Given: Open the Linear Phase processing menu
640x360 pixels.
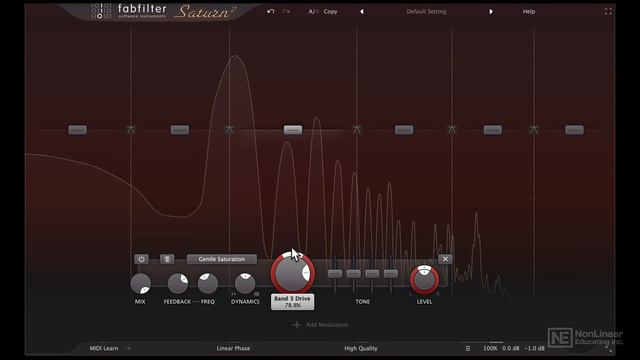Looking at the screenshot, I should pyautogui.click(x=233, y=348).
